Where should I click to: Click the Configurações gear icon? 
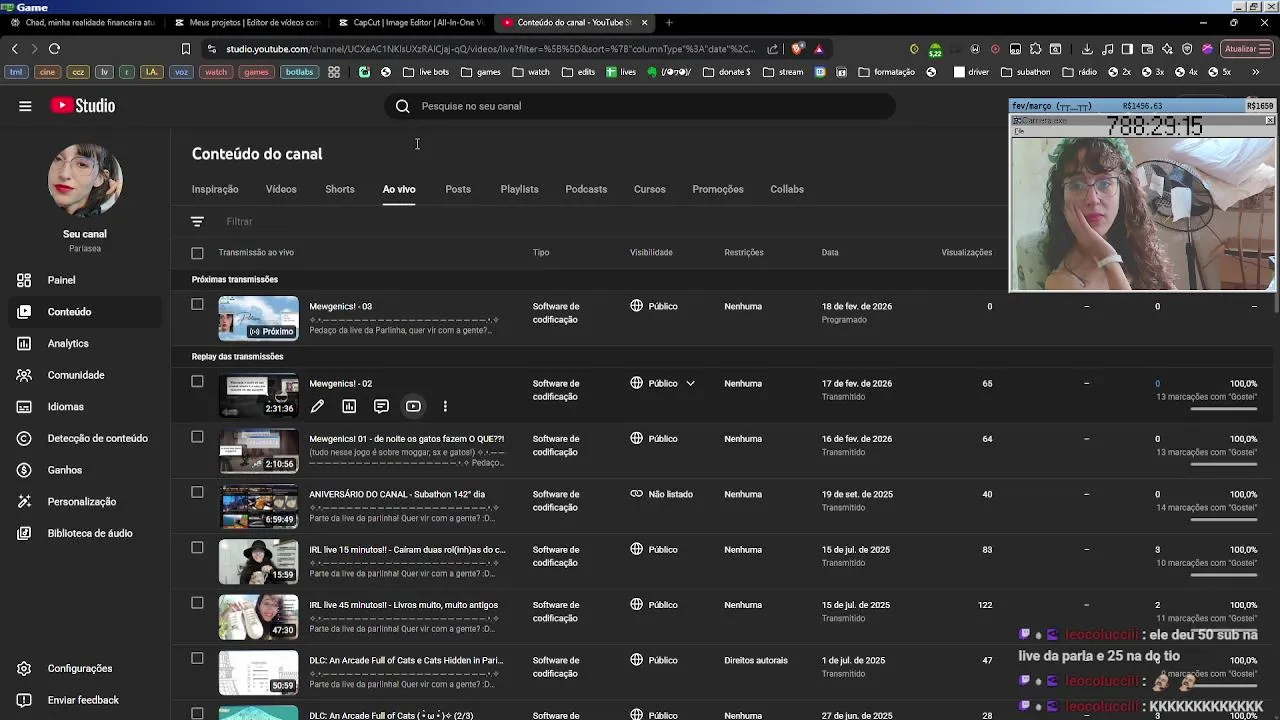pyautogui.click(x=25, y=668)
